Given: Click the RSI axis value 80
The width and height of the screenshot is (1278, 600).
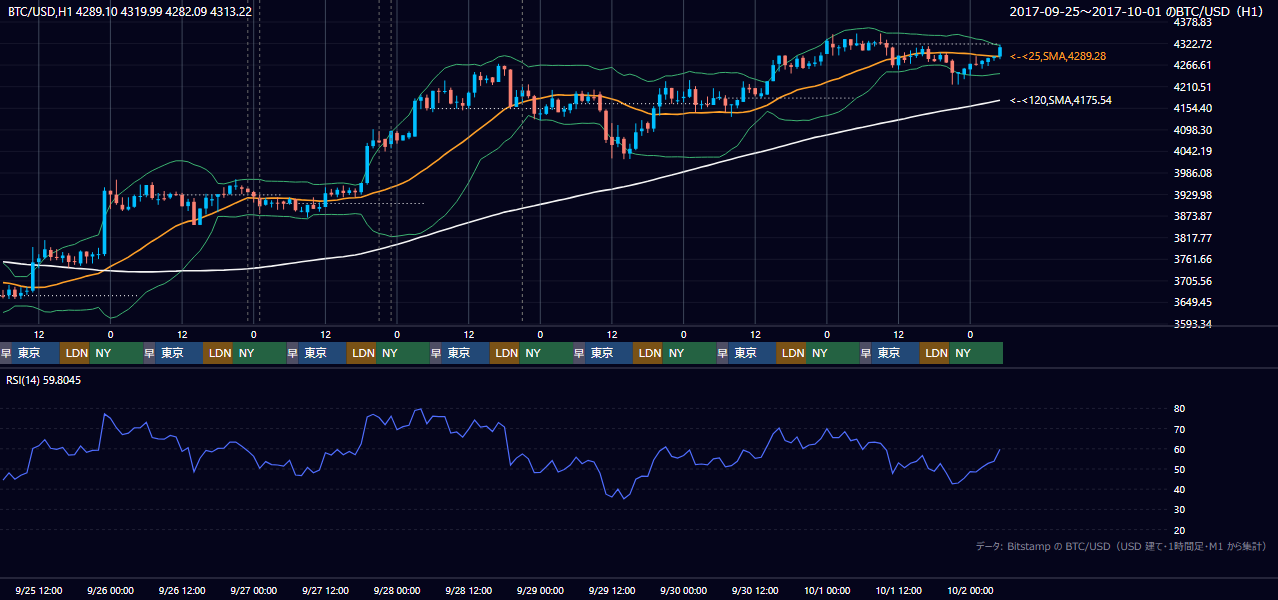Looking at the screenshot, I should click(1179, 409).
